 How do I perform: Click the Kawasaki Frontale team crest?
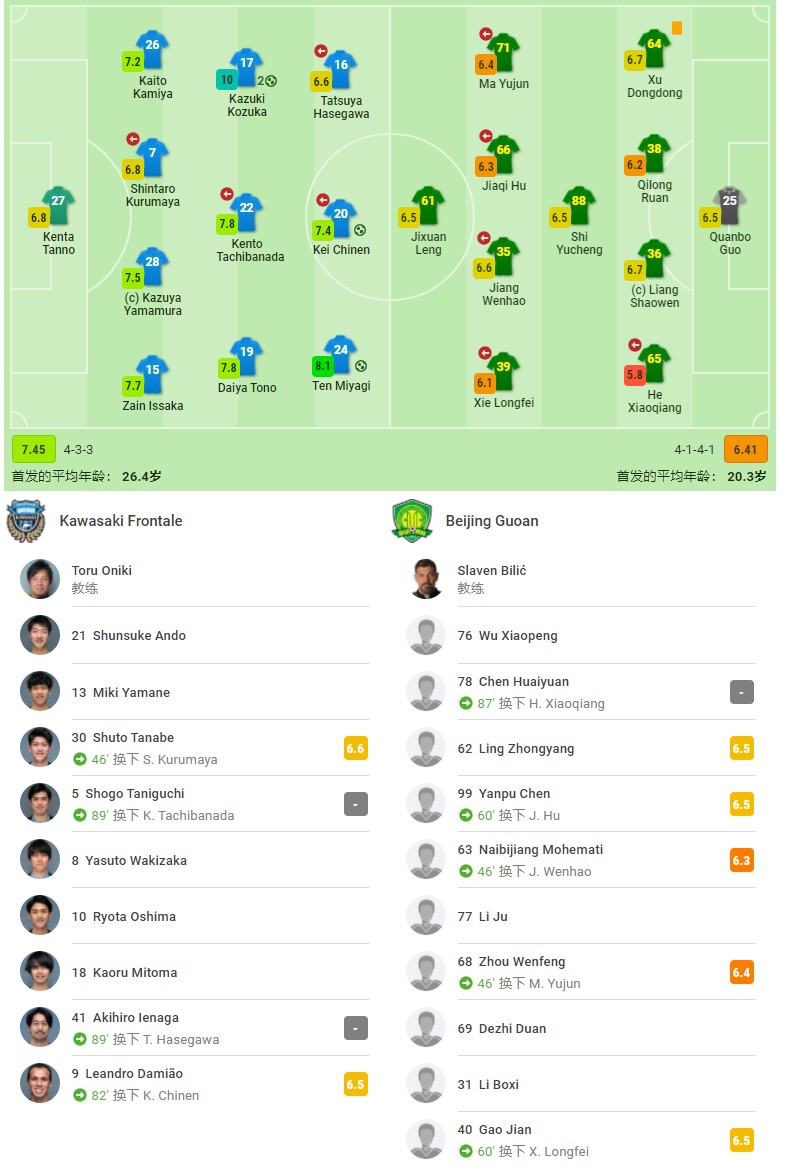pyautogui.click(x=26, y=521)
